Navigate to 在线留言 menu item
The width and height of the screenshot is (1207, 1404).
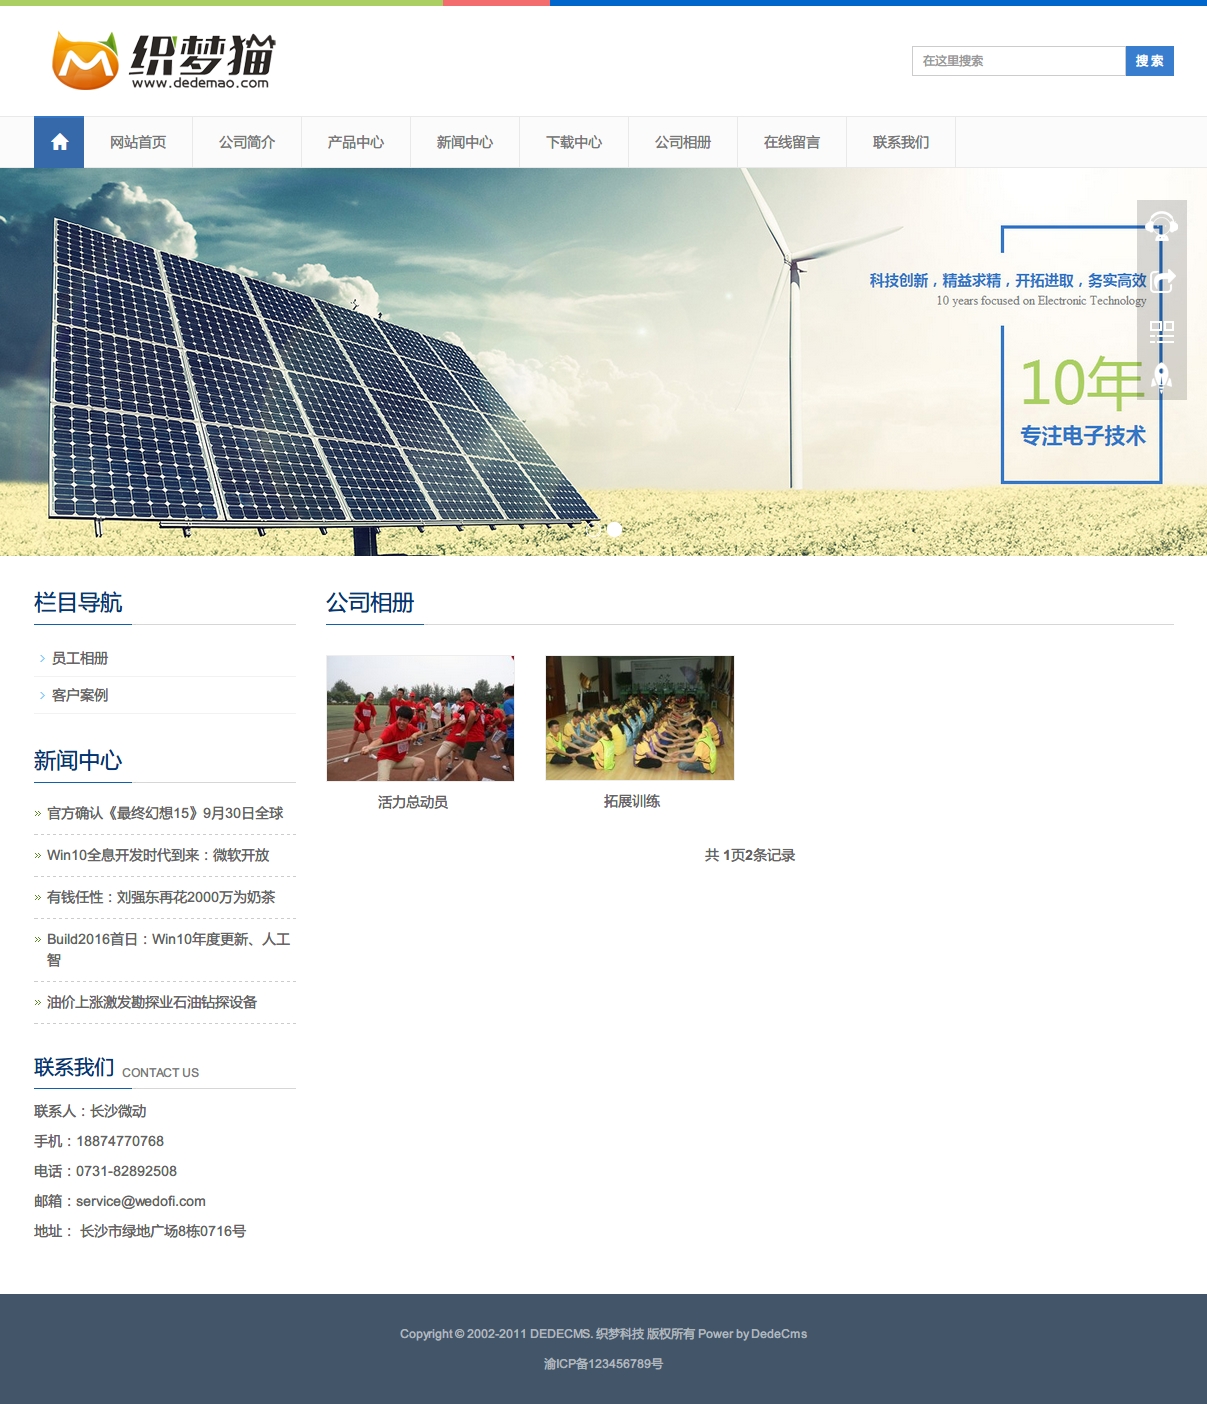792,142
